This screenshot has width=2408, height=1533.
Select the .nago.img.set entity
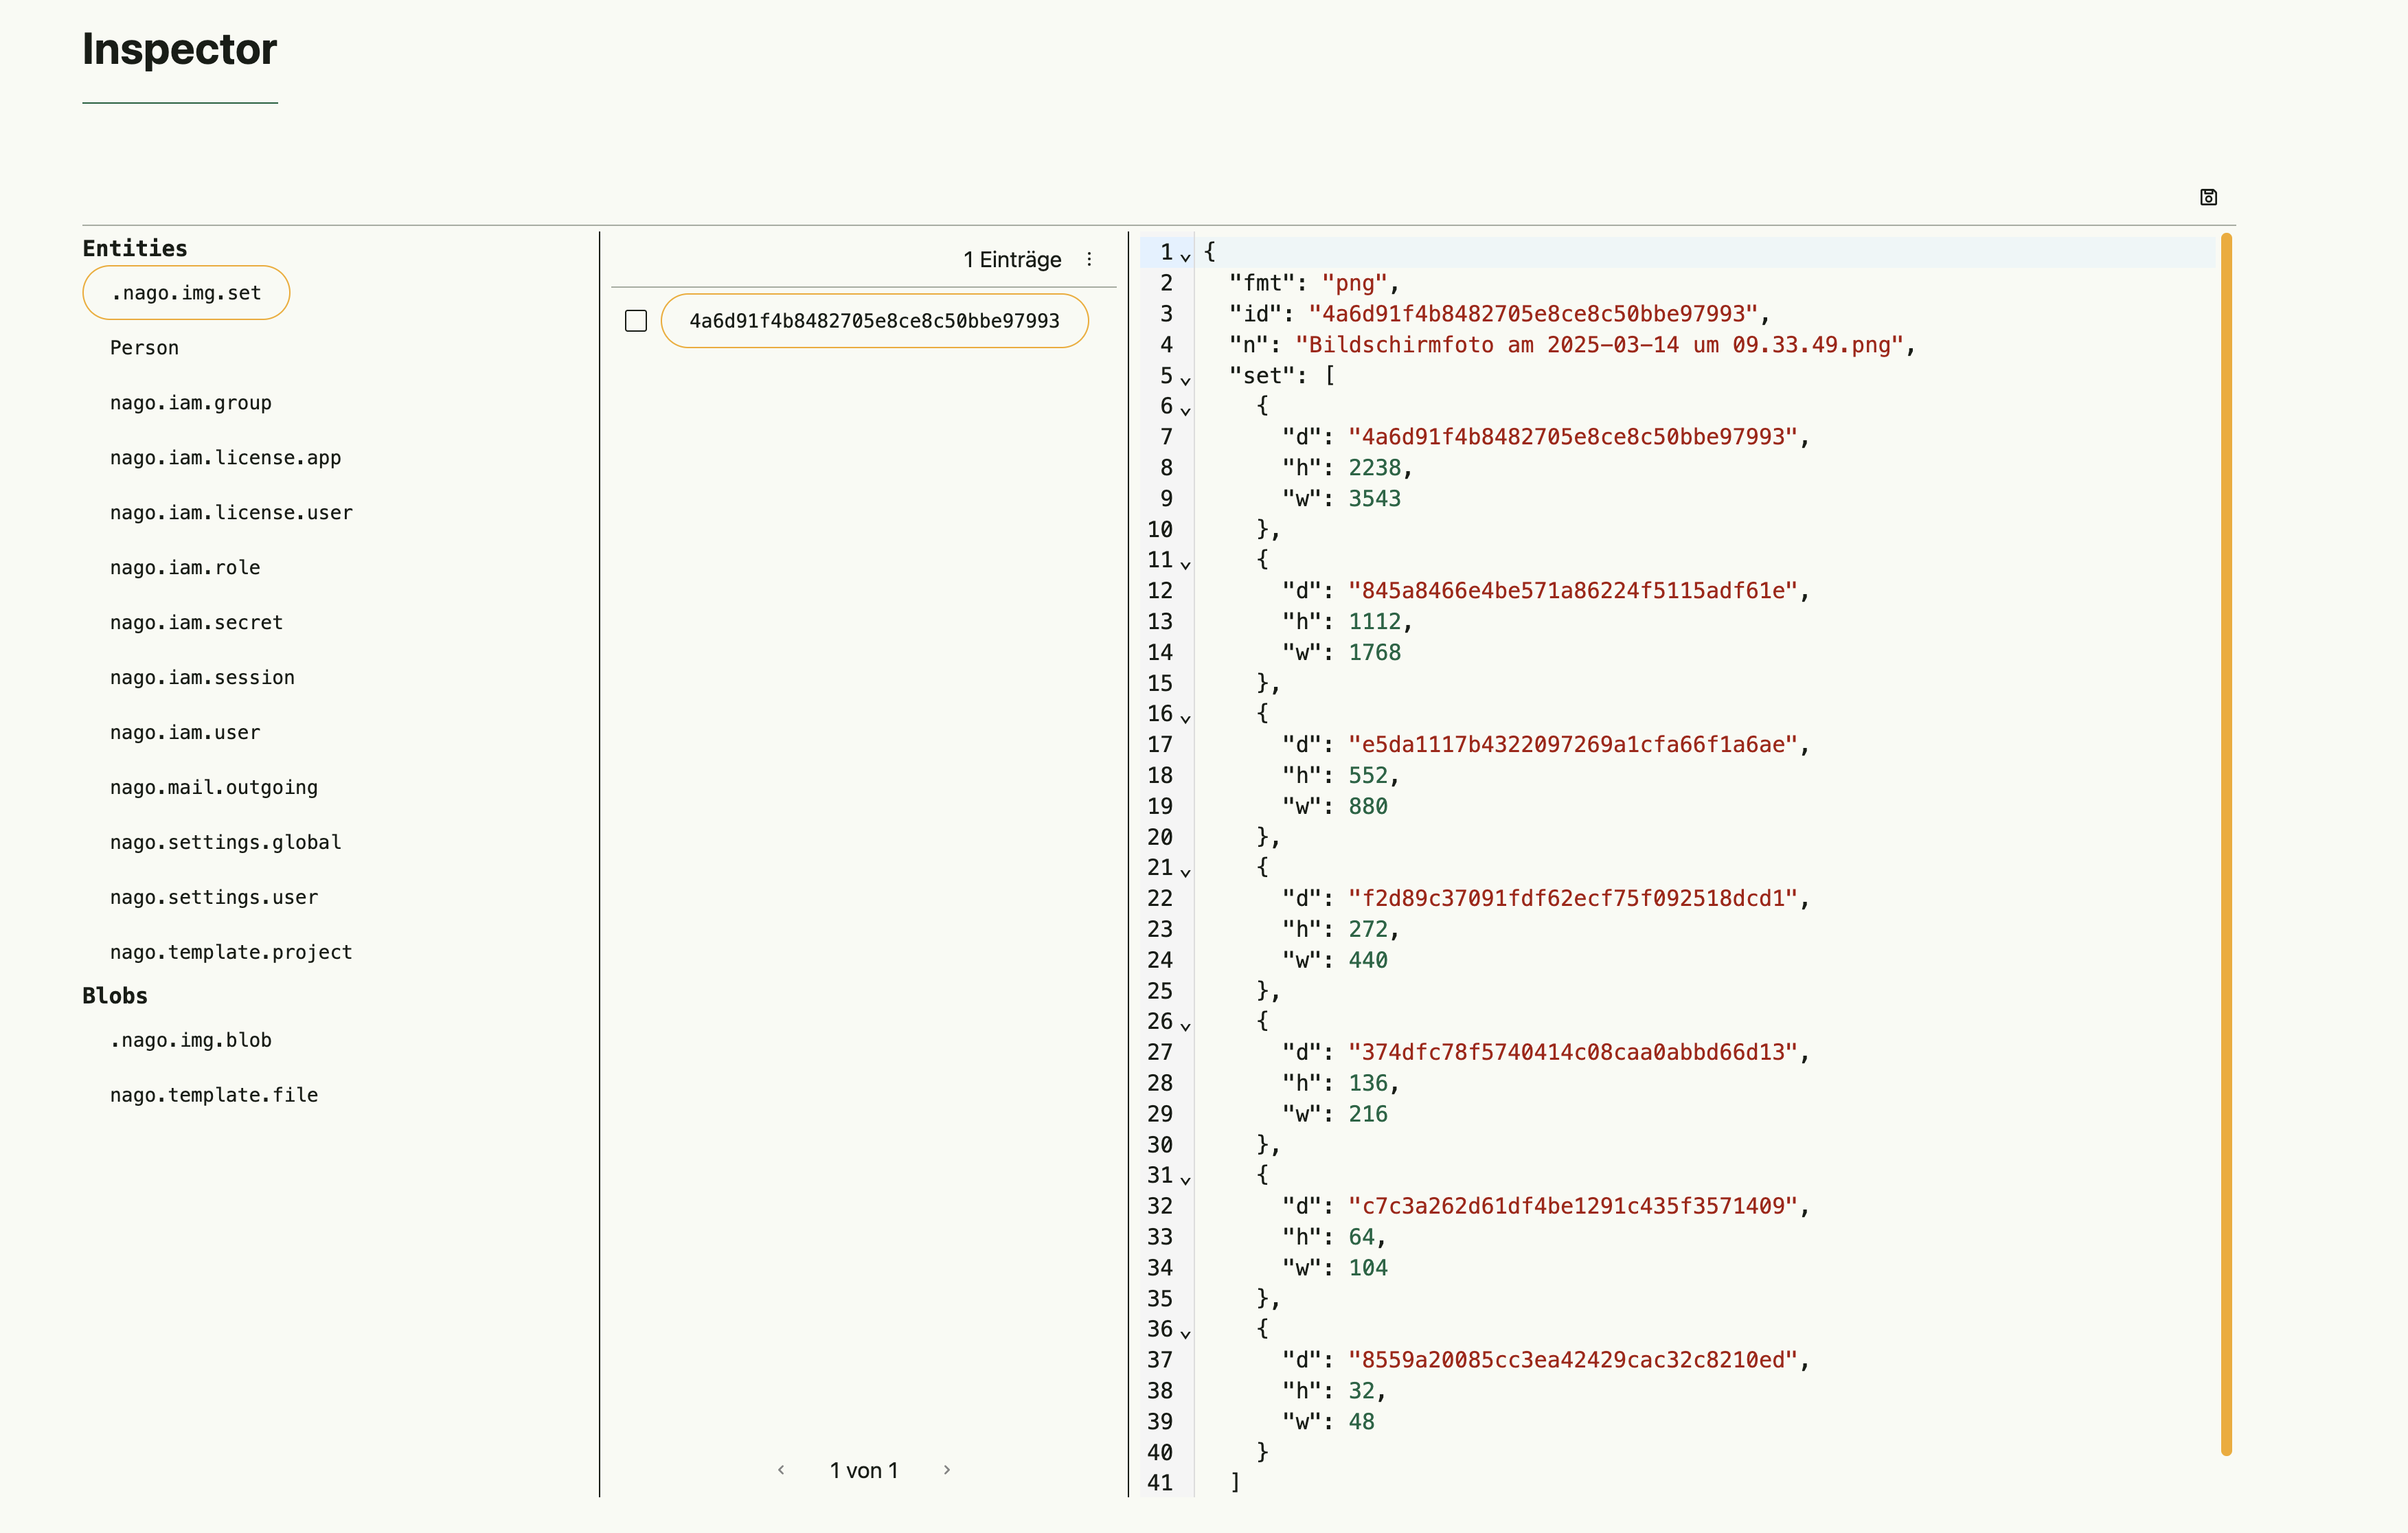point(186,293)
